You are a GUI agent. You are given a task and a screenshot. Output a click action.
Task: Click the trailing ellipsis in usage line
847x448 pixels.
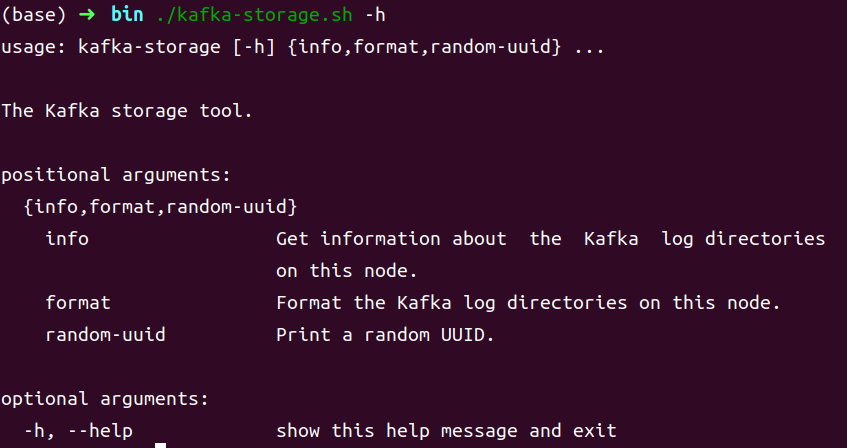point(588,48)
